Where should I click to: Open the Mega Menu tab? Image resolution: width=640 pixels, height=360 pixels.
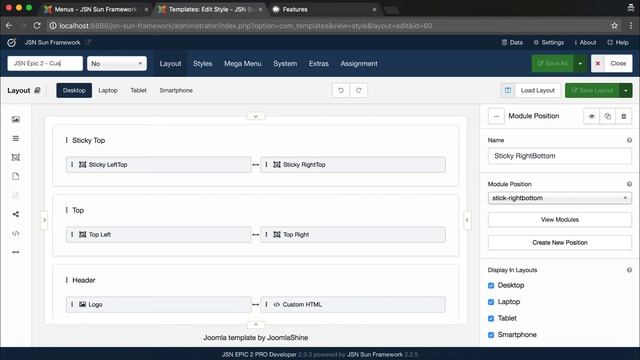(x=242, y=63)
